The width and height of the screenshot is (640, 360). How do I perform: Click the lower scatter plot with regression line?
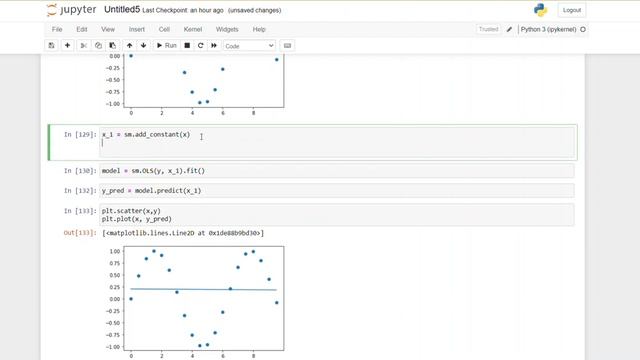[196, 302]
